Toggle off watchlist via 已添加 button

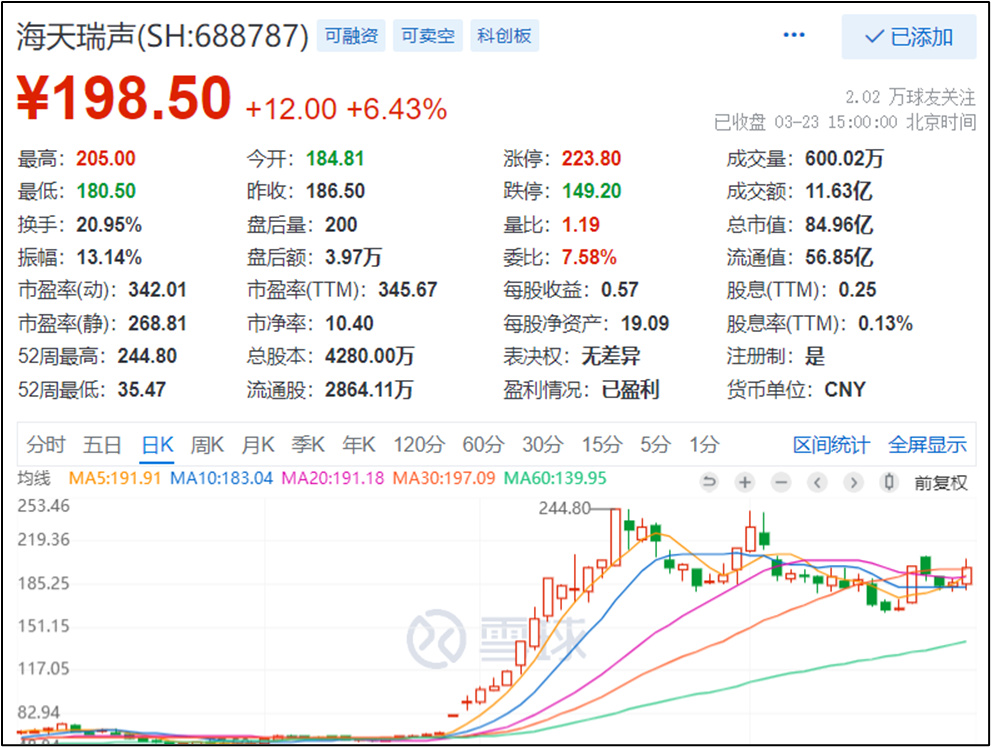click(x=909, y=37)
